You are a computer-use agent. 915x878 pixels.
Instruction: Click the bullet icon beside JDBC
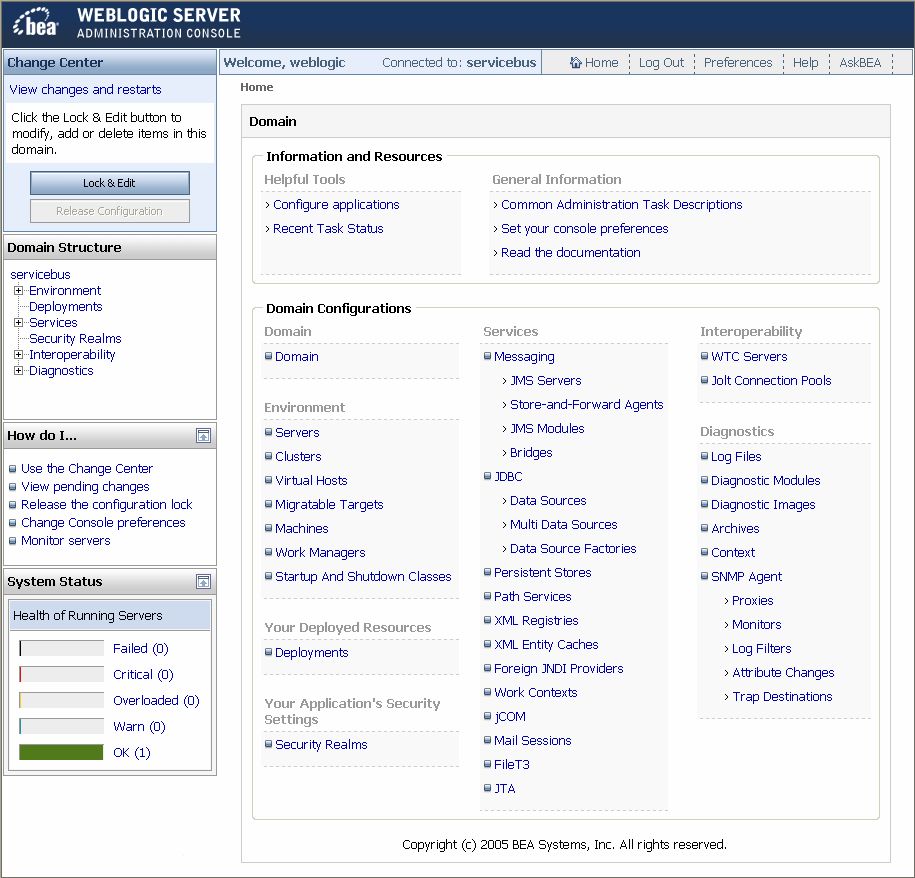pos(487,476)
